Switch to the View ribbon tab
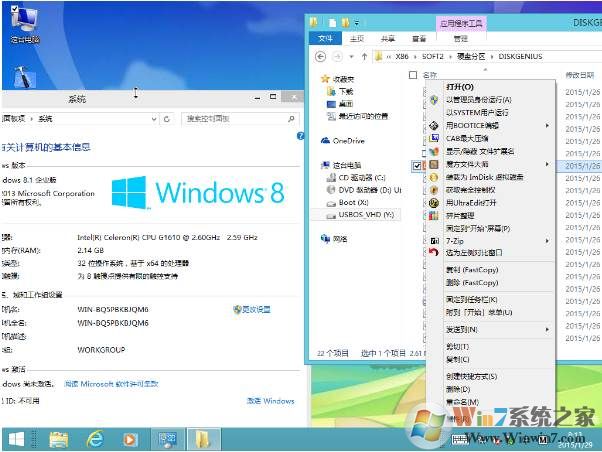This screenshot has height=452, width=602. [419, 38]
